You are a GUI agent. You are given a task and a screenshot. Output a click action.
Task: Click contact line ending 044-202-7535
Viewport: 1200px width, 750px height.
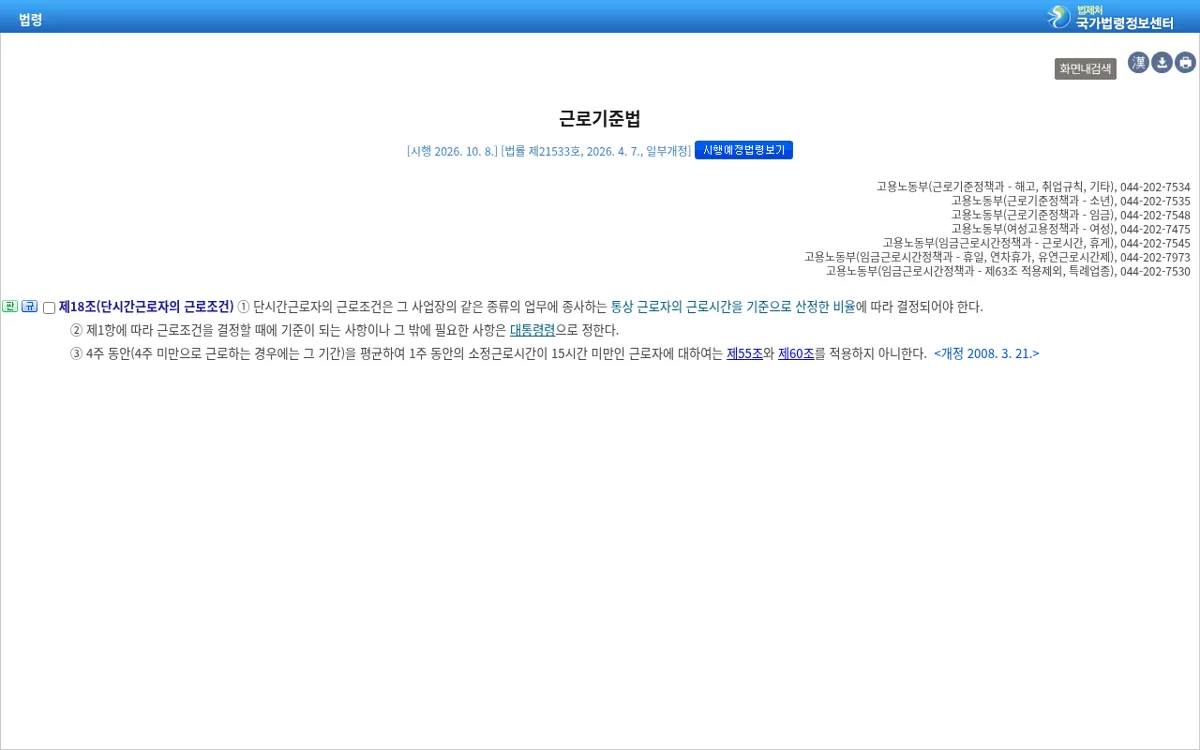pyautogui.click(x=1070, y=201)
